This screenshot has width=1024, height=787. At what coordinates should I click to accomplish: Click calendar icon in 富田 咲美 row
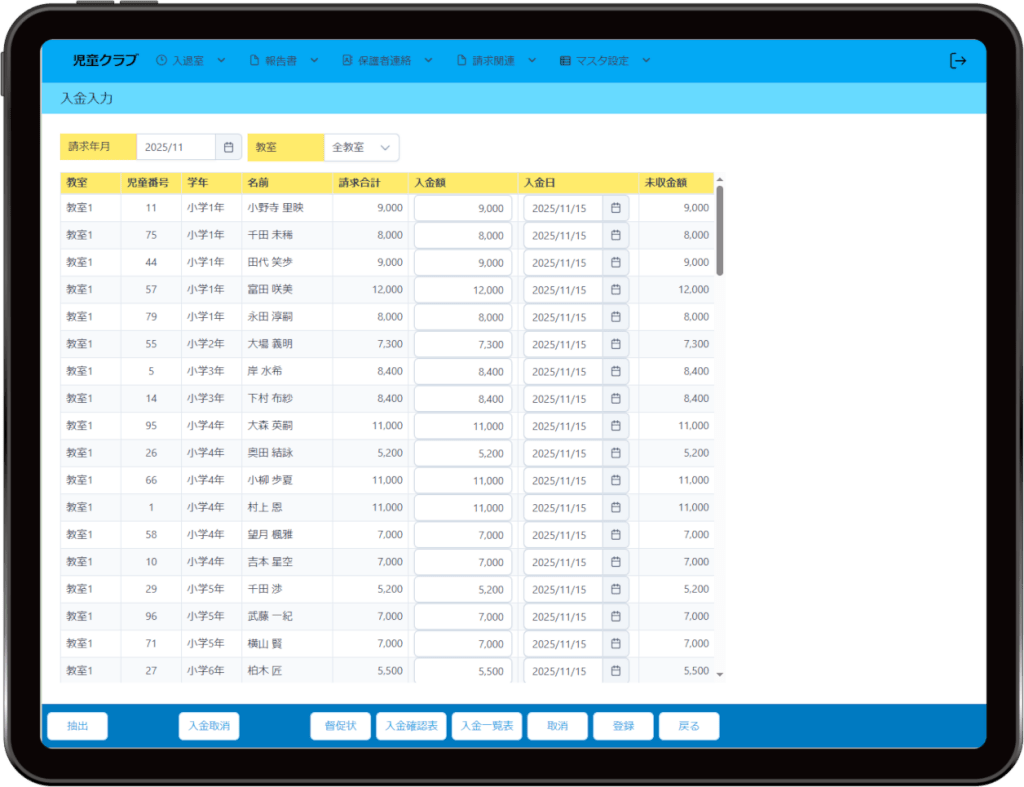coord(616,290)
